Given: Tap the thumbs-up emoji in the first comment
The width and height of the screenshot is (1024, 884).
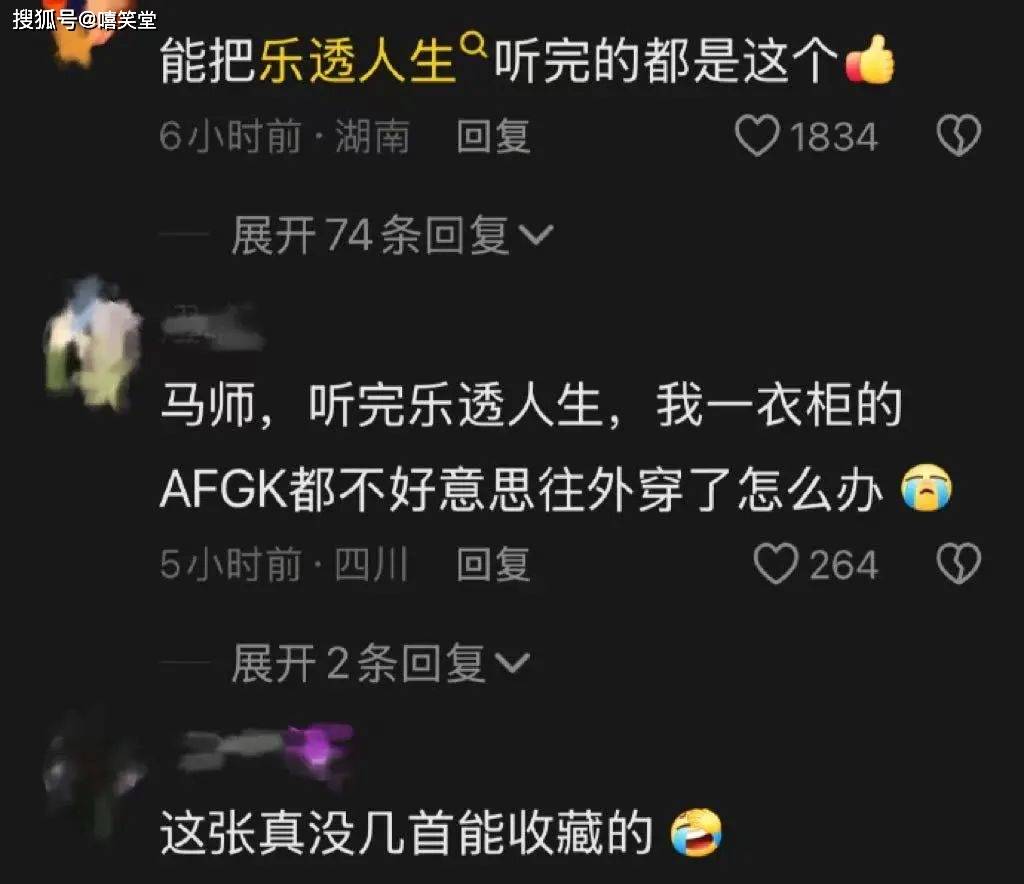Looking at the screenshot, I should (869, 60).
